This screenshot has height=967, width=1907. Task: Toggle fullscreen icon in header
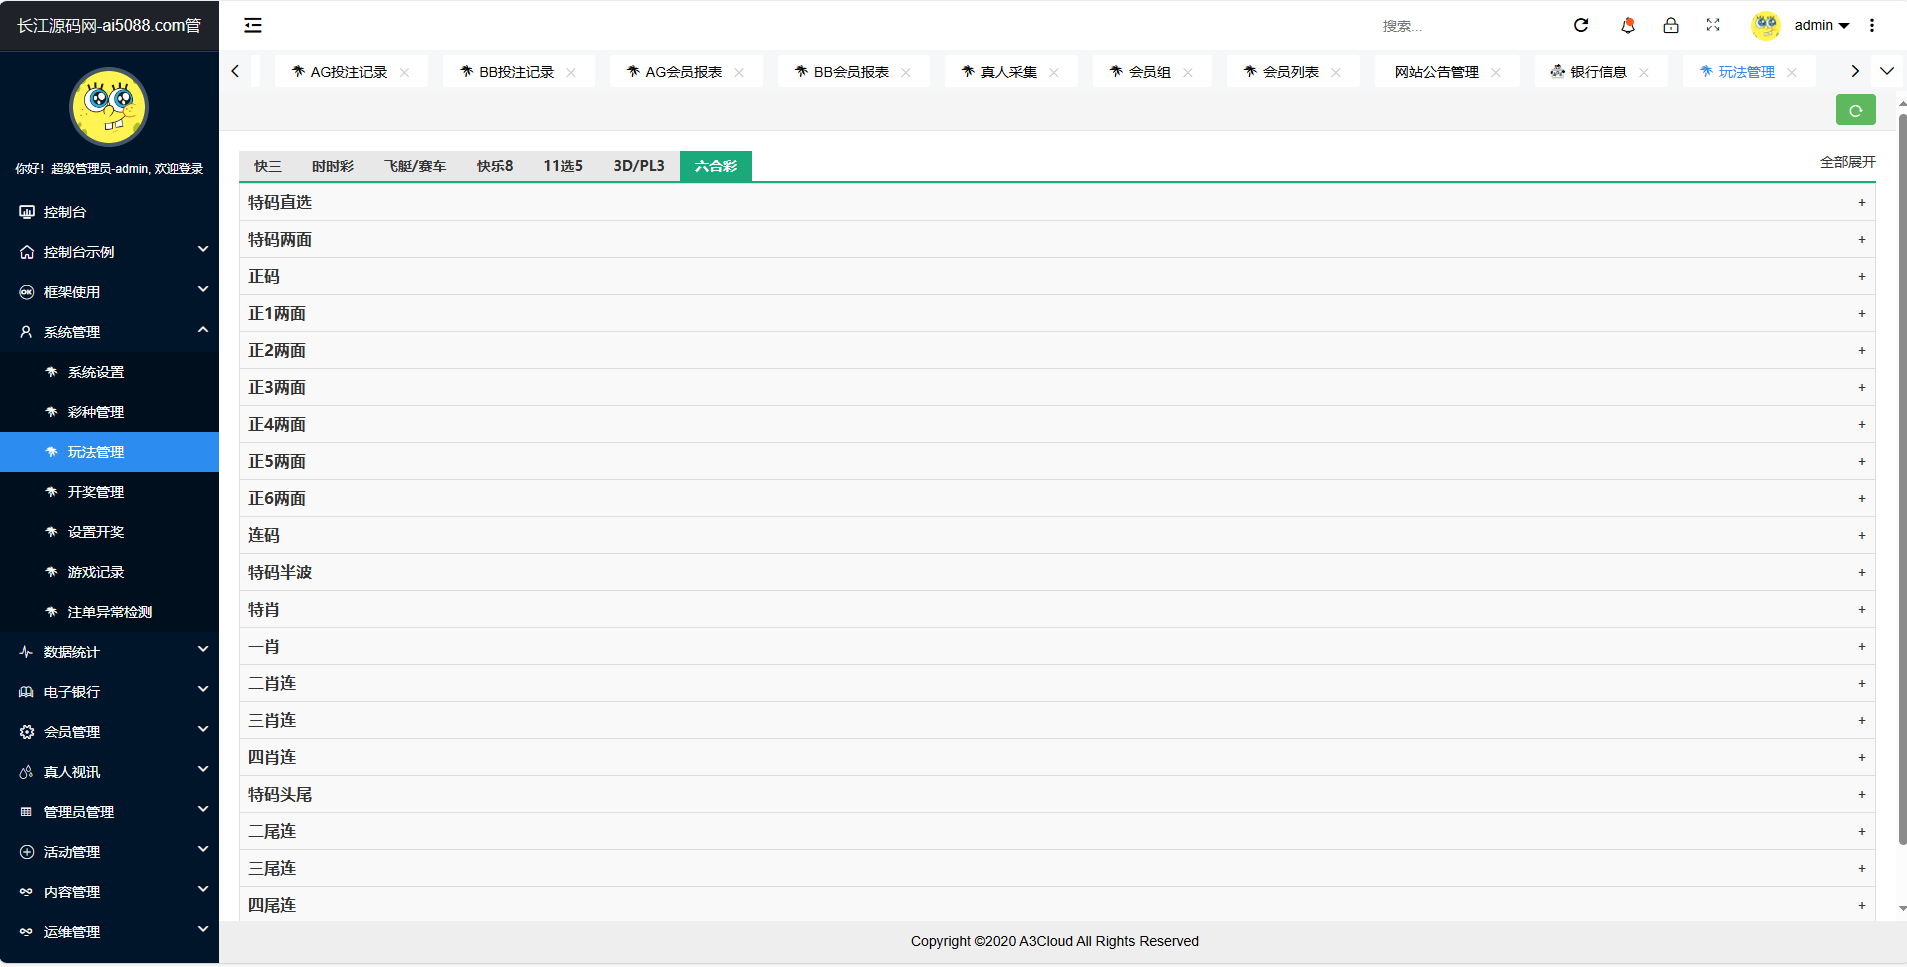pyautogui.click(x=1713, y=25)
